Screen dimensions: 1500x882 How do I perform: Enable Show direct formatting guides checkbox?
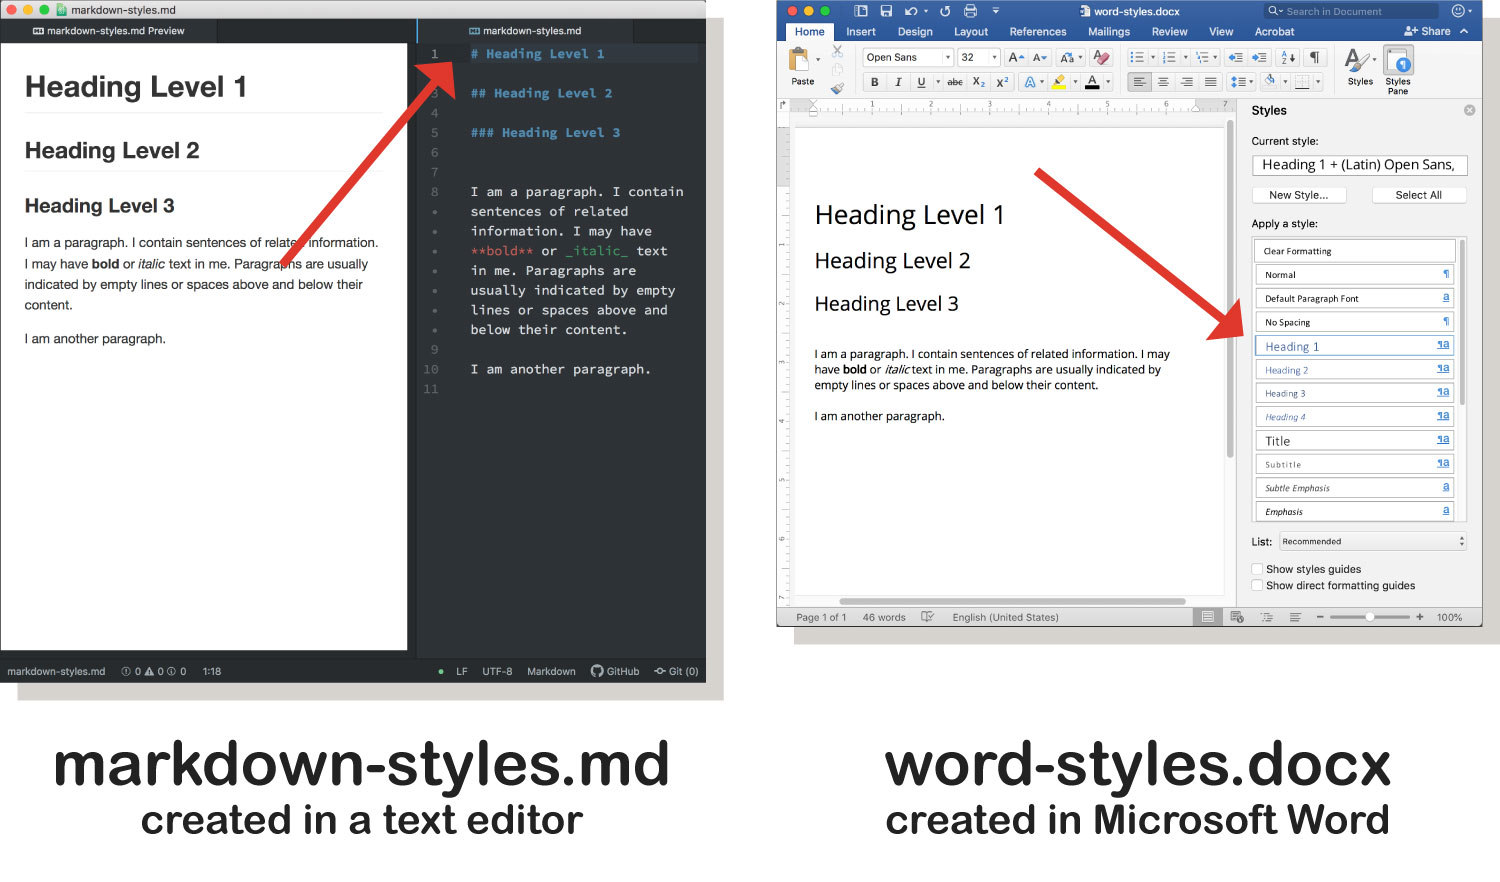(1257, 586)
